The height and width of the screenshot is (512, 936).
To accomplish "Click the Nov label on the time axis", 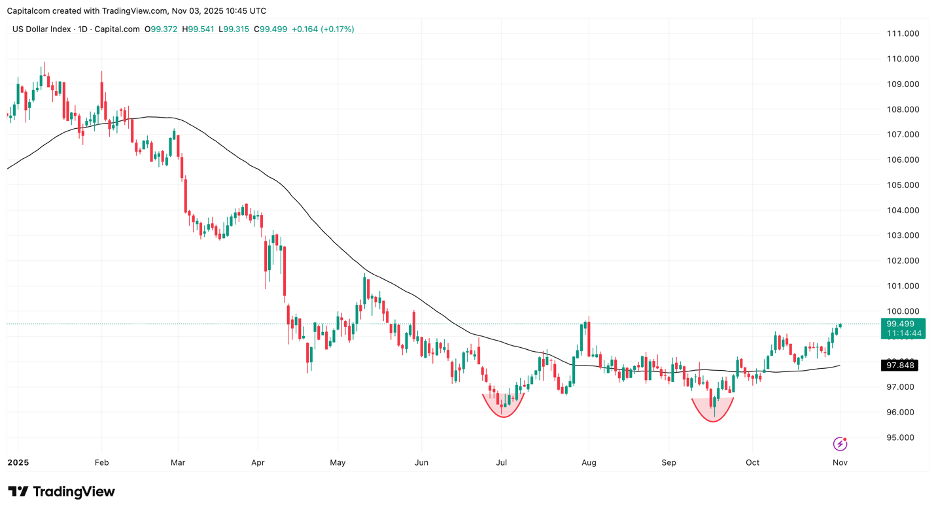I will pos(840,463).
